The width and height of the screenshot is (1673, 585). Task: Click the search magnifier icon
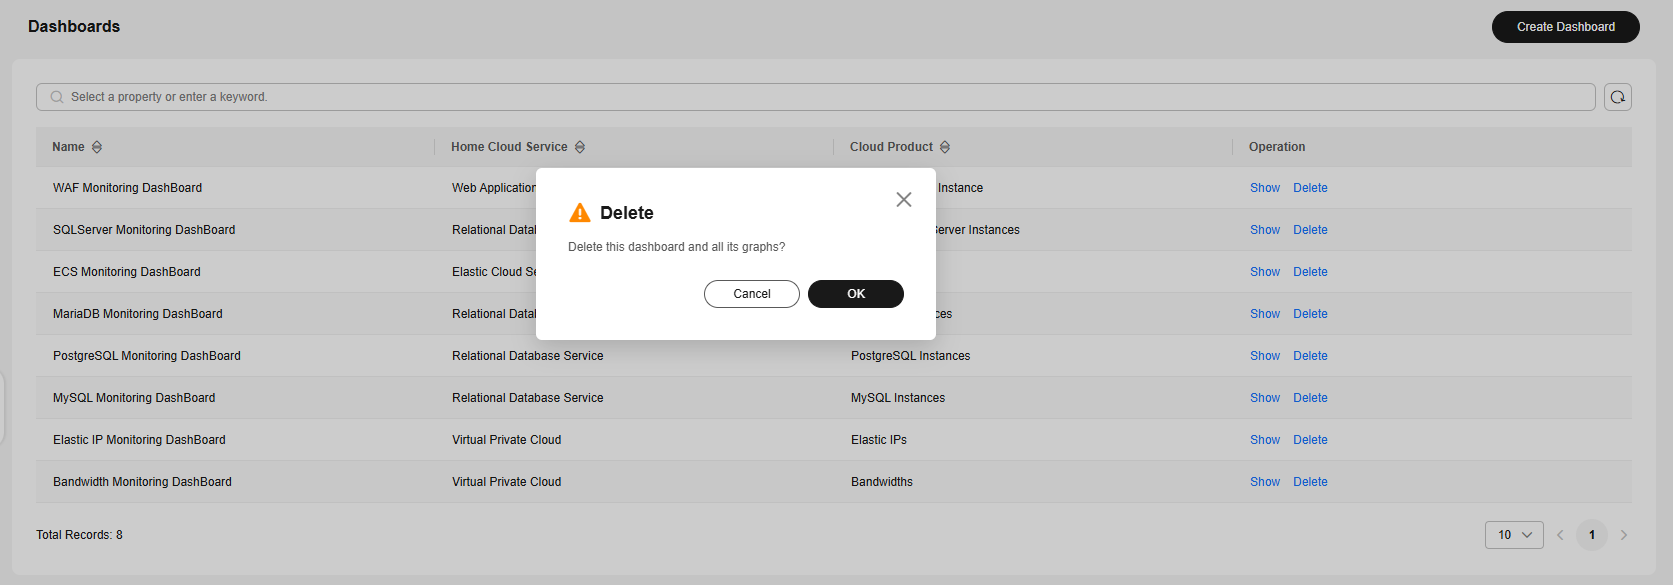57,97
